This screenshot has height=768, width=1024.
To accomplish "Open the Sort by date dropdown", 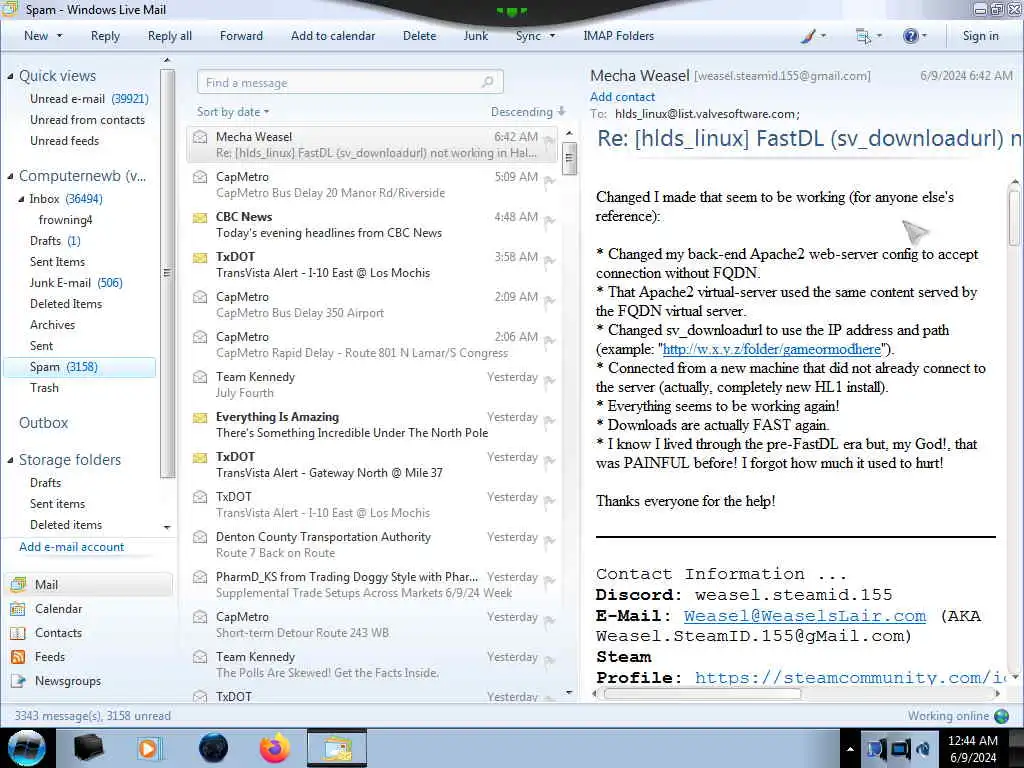I will click(232, 112).
